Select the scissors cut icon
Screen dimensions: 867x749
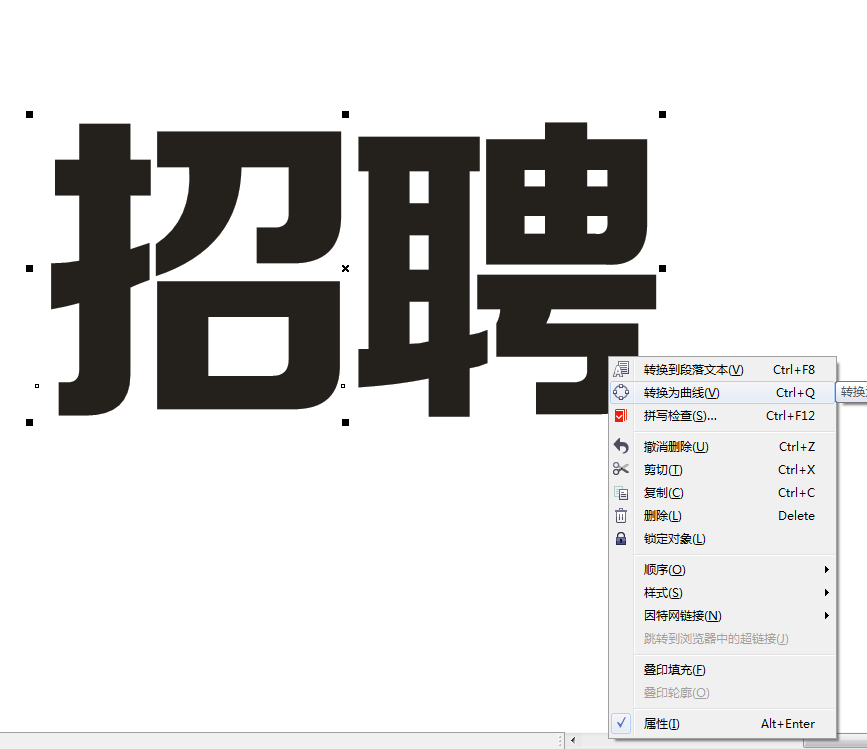[622, 469]
